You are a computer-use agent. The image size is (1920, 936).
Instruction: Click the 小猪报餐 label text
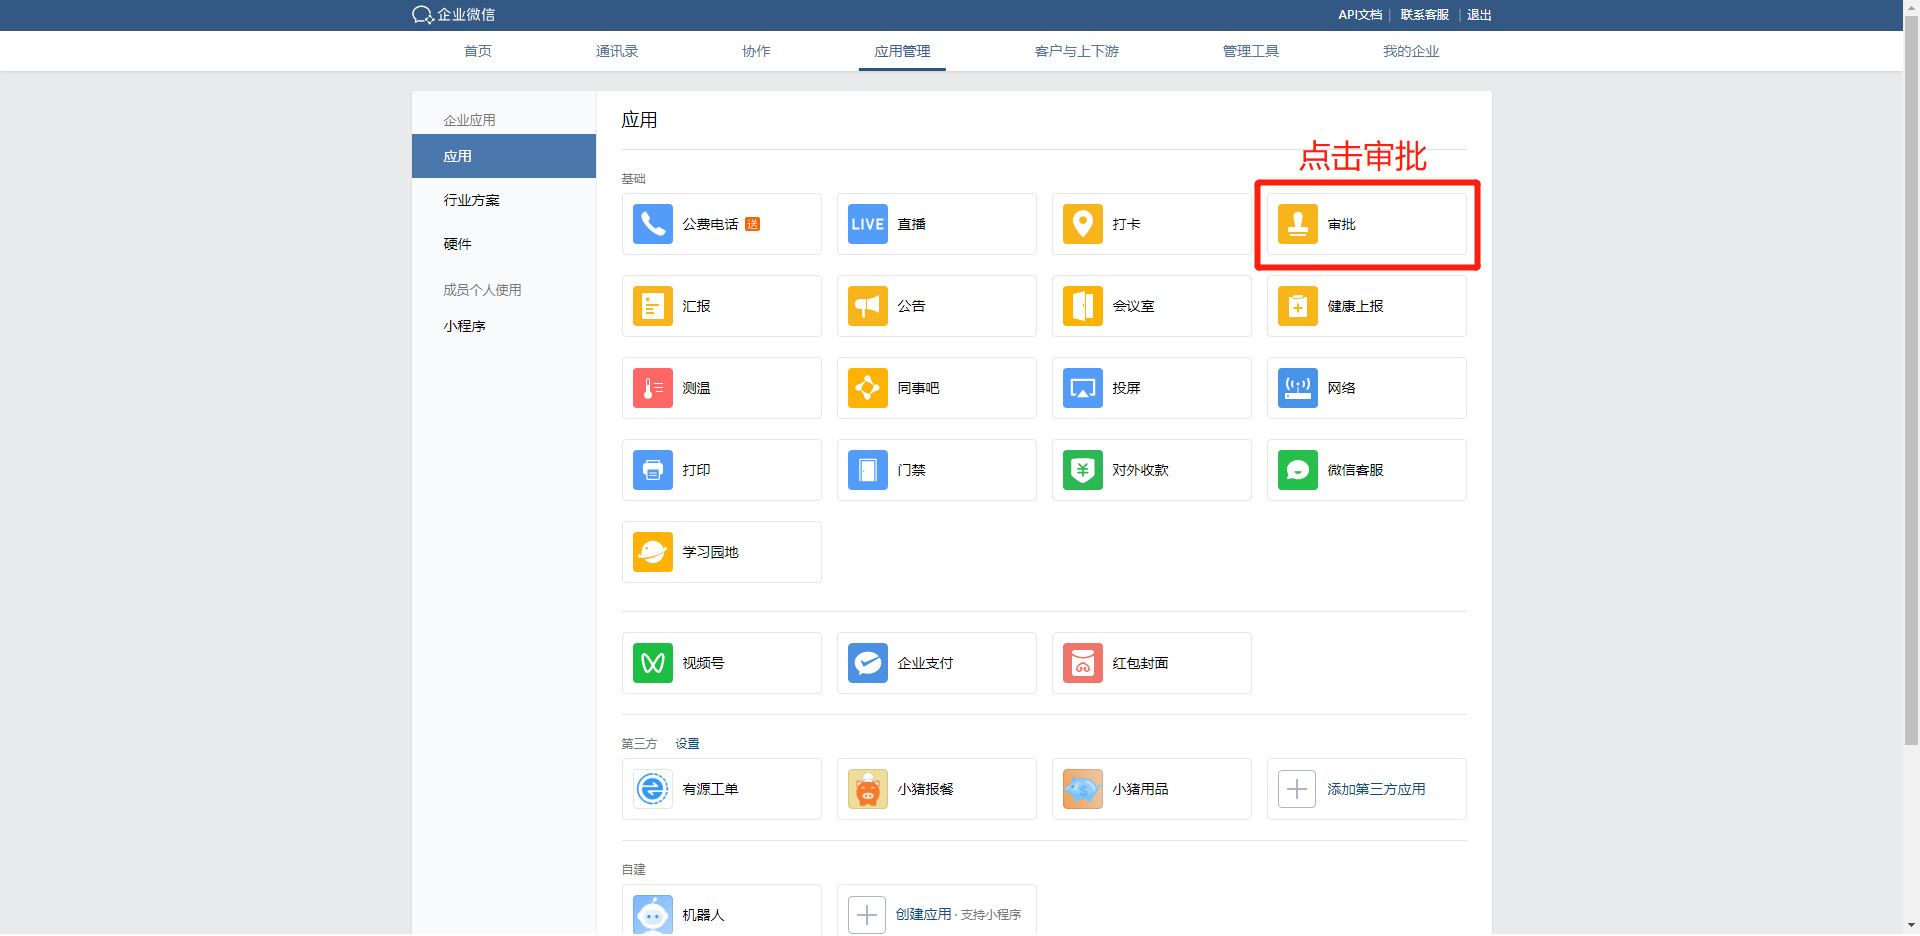pos(925,789)
